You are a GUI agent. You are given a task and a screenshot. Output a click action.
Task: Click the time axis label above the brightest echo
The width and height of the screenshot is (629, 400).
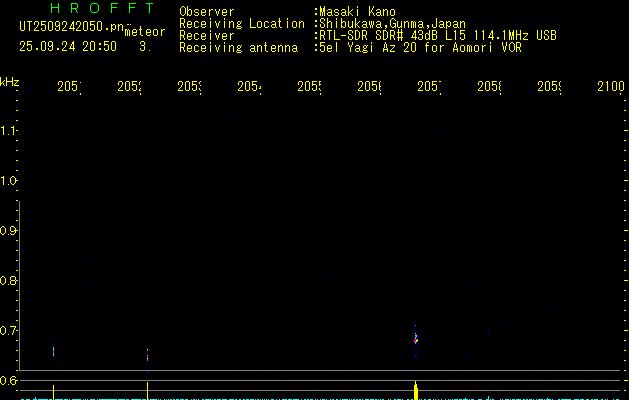pyautogui.click(x=429, y=87)
